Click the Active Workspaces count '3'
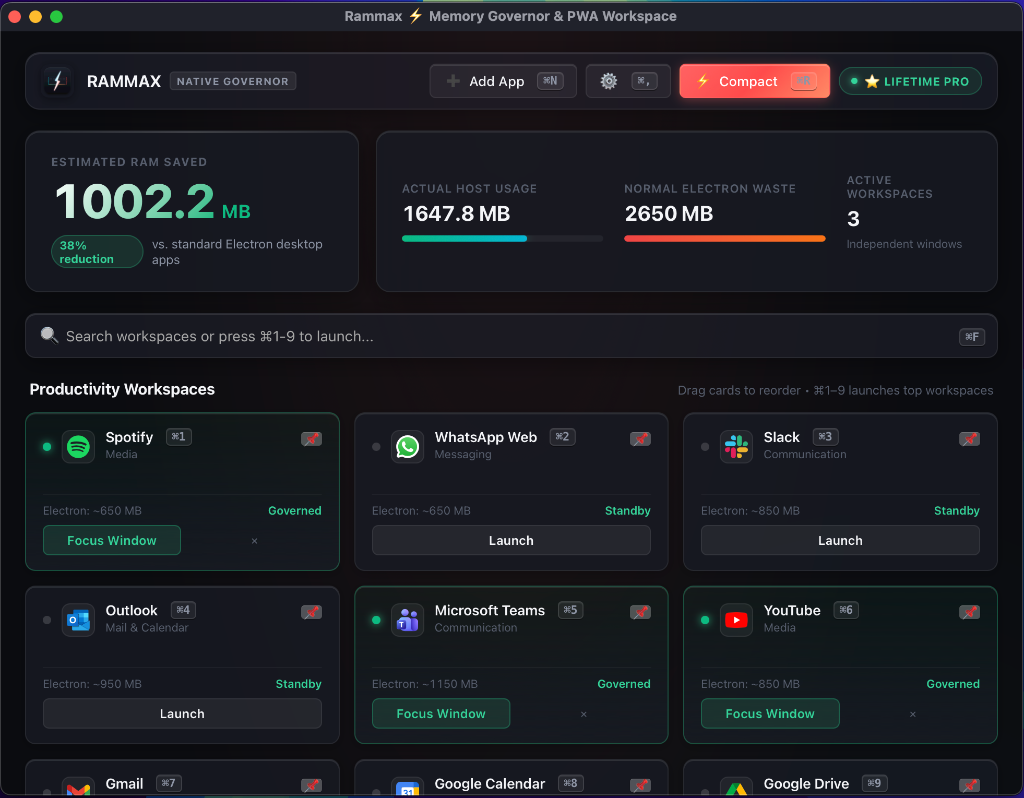The width and height of the screenshot is (1024, 798). (853, 219)
